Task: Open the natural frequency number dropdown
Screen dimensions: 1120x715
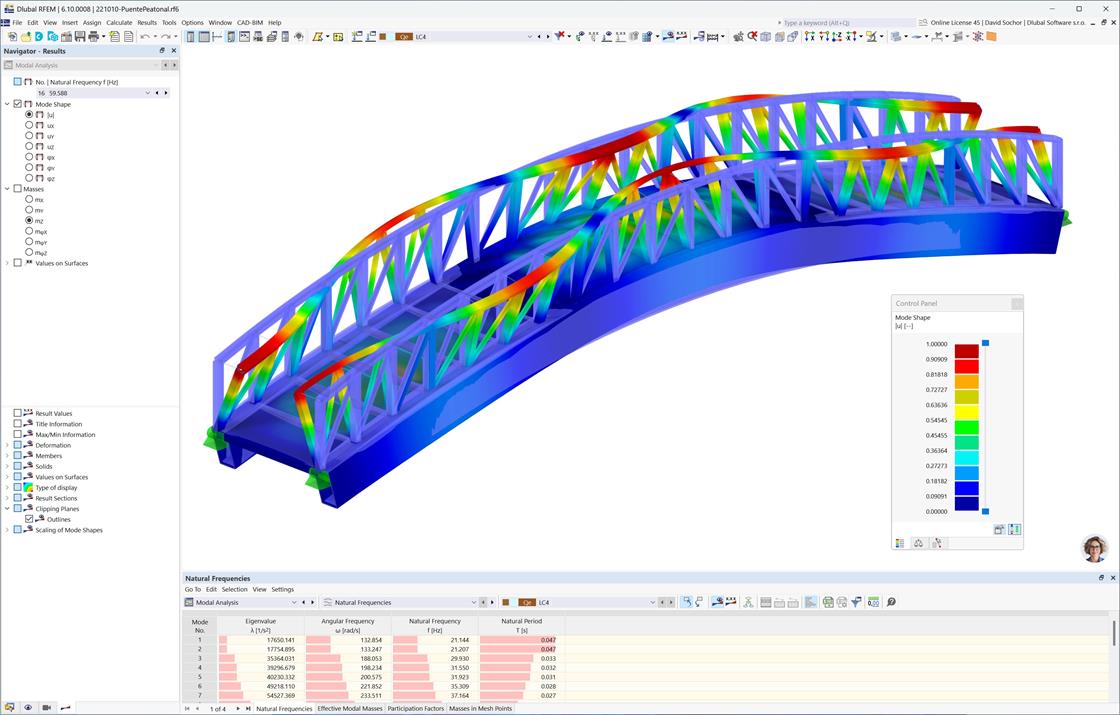Action: coord(148,92)
